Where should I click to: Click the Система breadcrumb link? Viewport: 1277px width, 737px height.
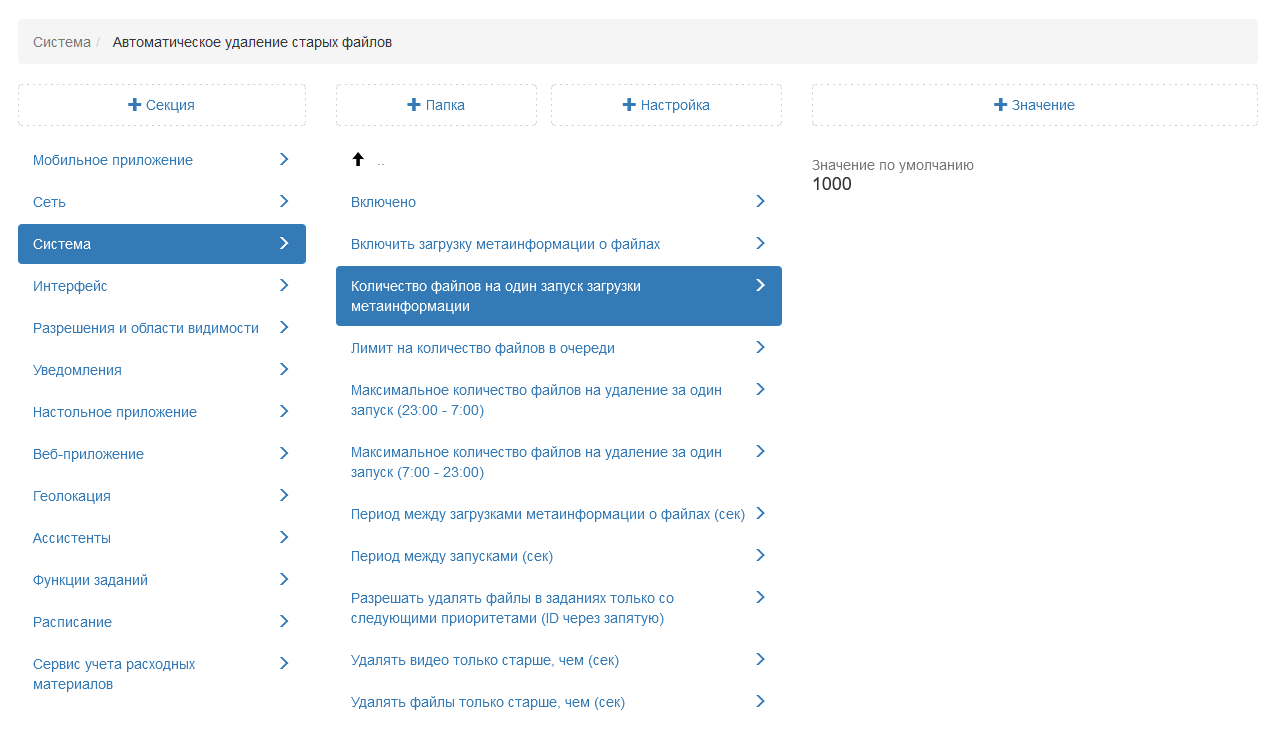pyautogui.click(x=61, y=42)
